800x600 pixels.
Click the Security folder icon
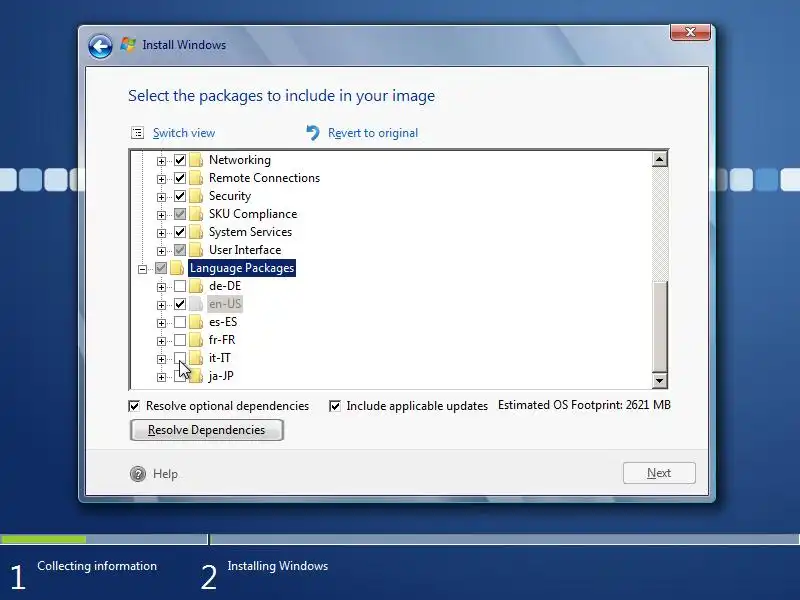point(196,196)
